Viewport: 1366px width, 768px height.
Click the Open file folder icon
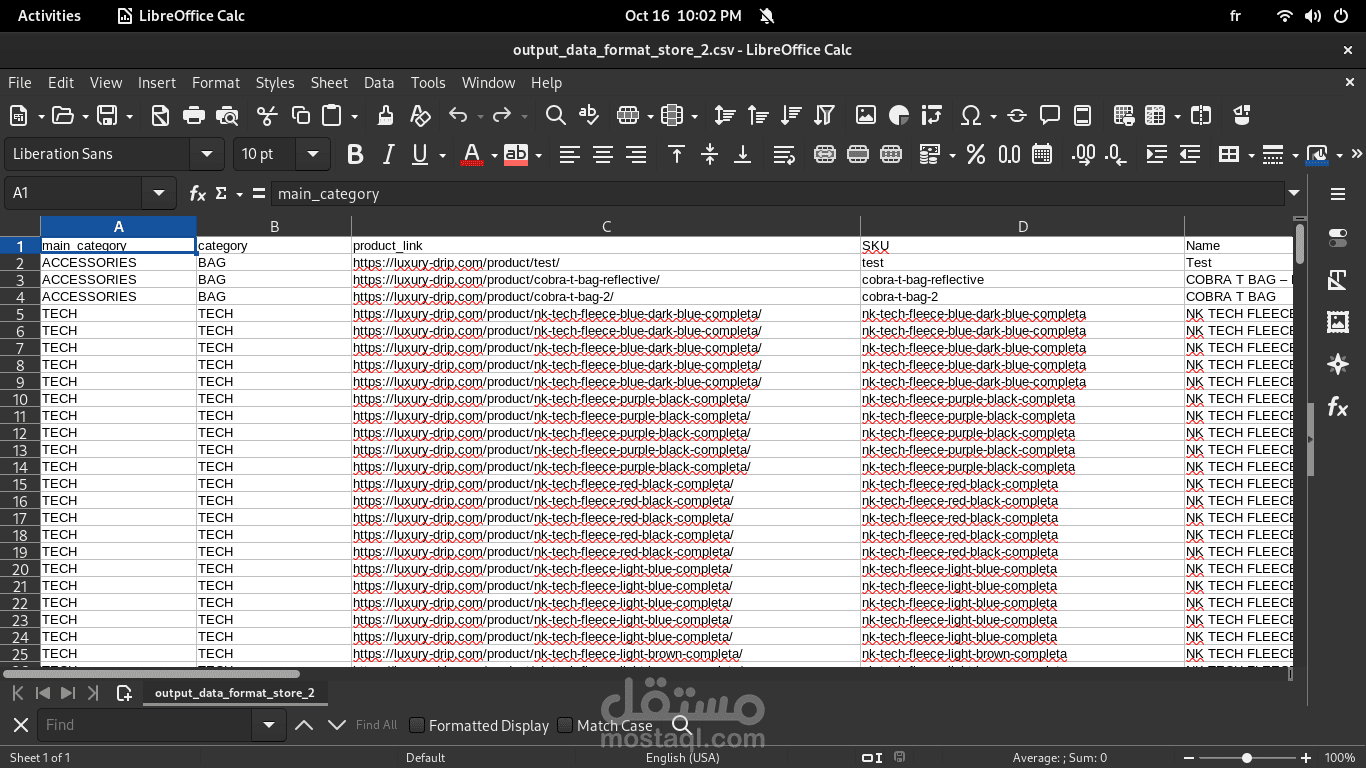point(62,116)
